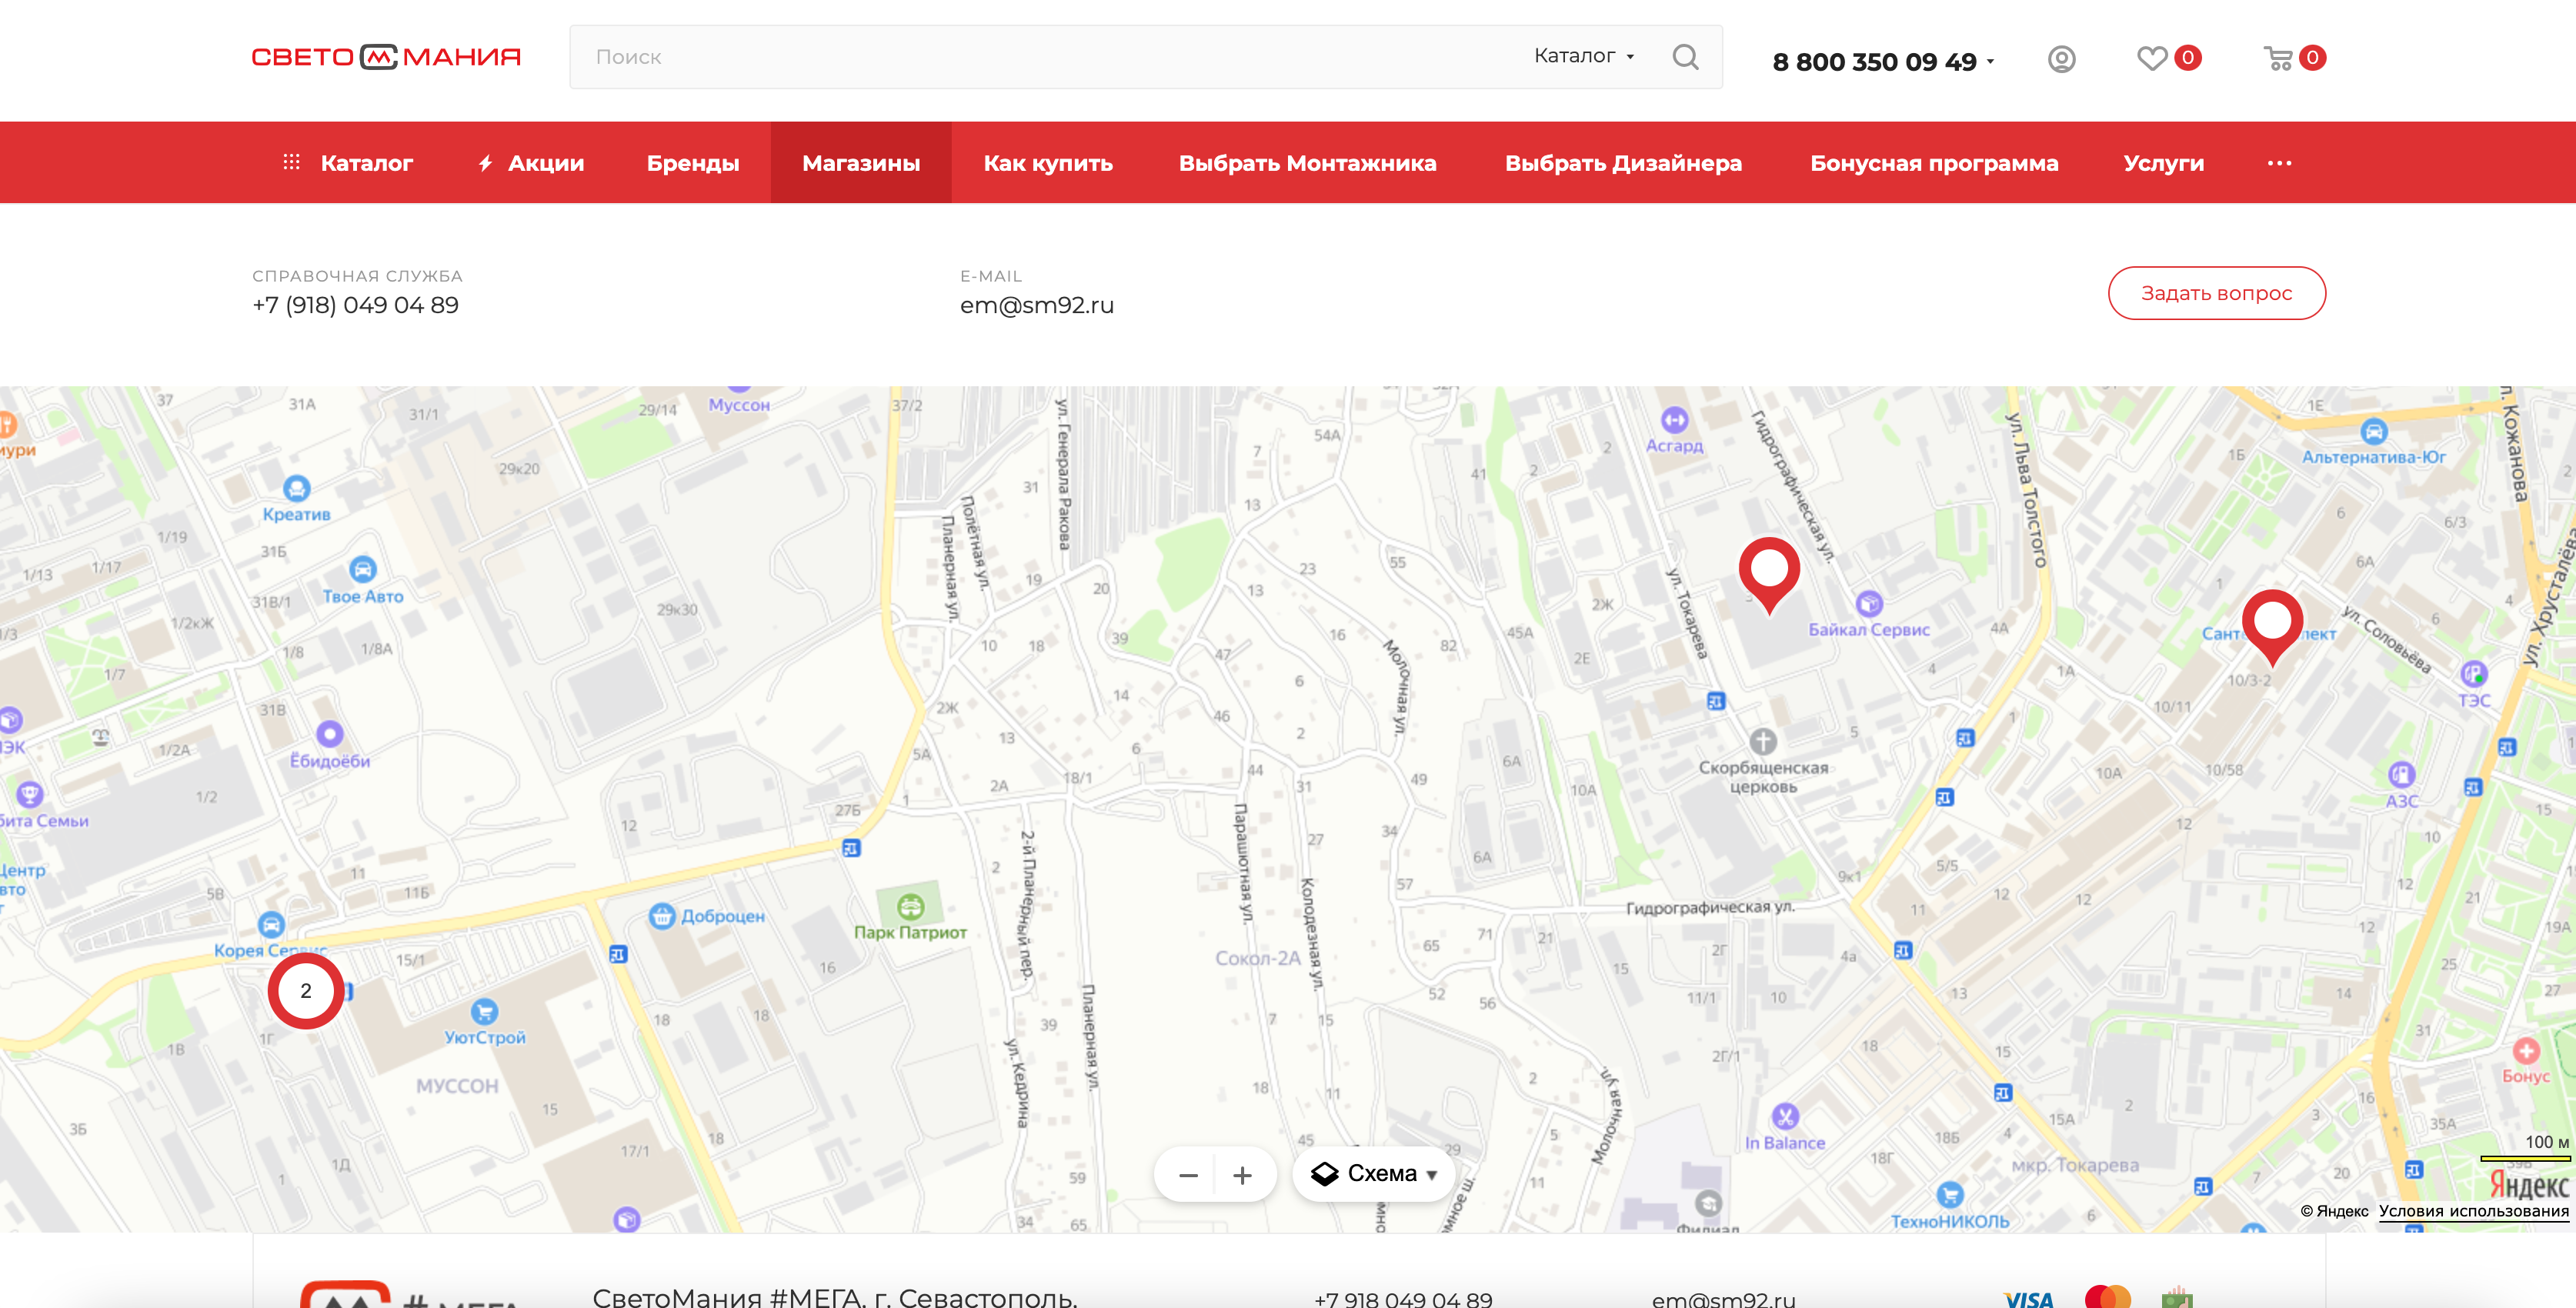Click the АЗС fuel station map icon
This screenshot has height=1308, width=2576.
point(2401,774)
